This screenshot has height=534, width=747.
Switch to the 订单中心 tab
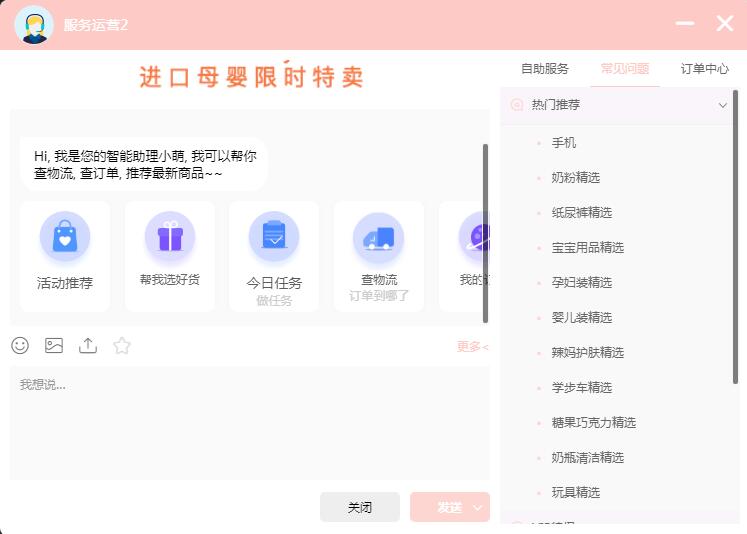[704, 69]
